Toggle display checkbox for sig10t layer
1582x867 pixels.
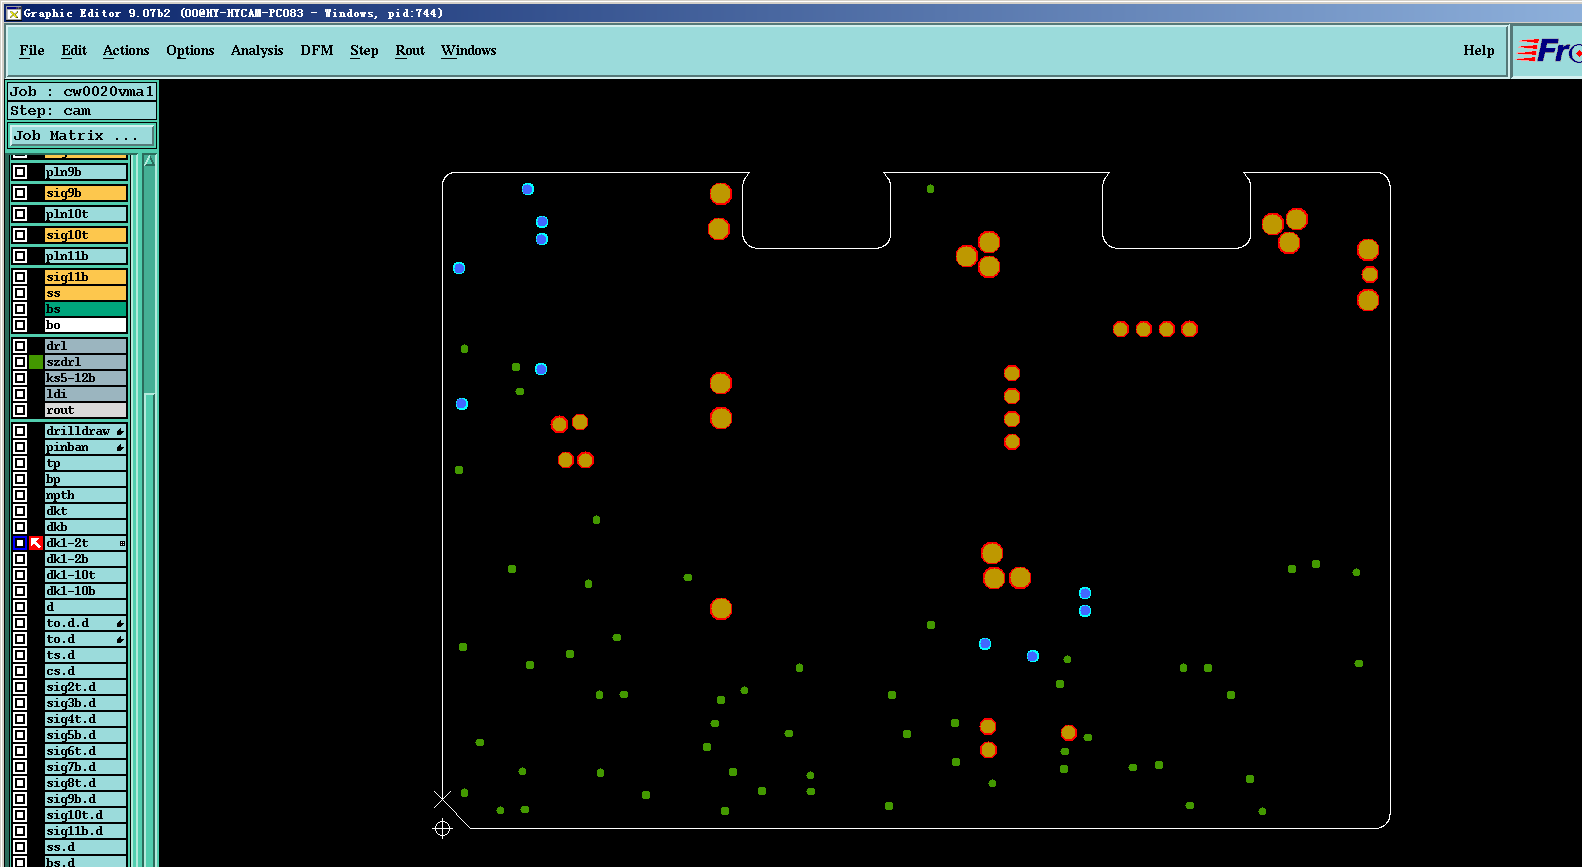[20, 235]
